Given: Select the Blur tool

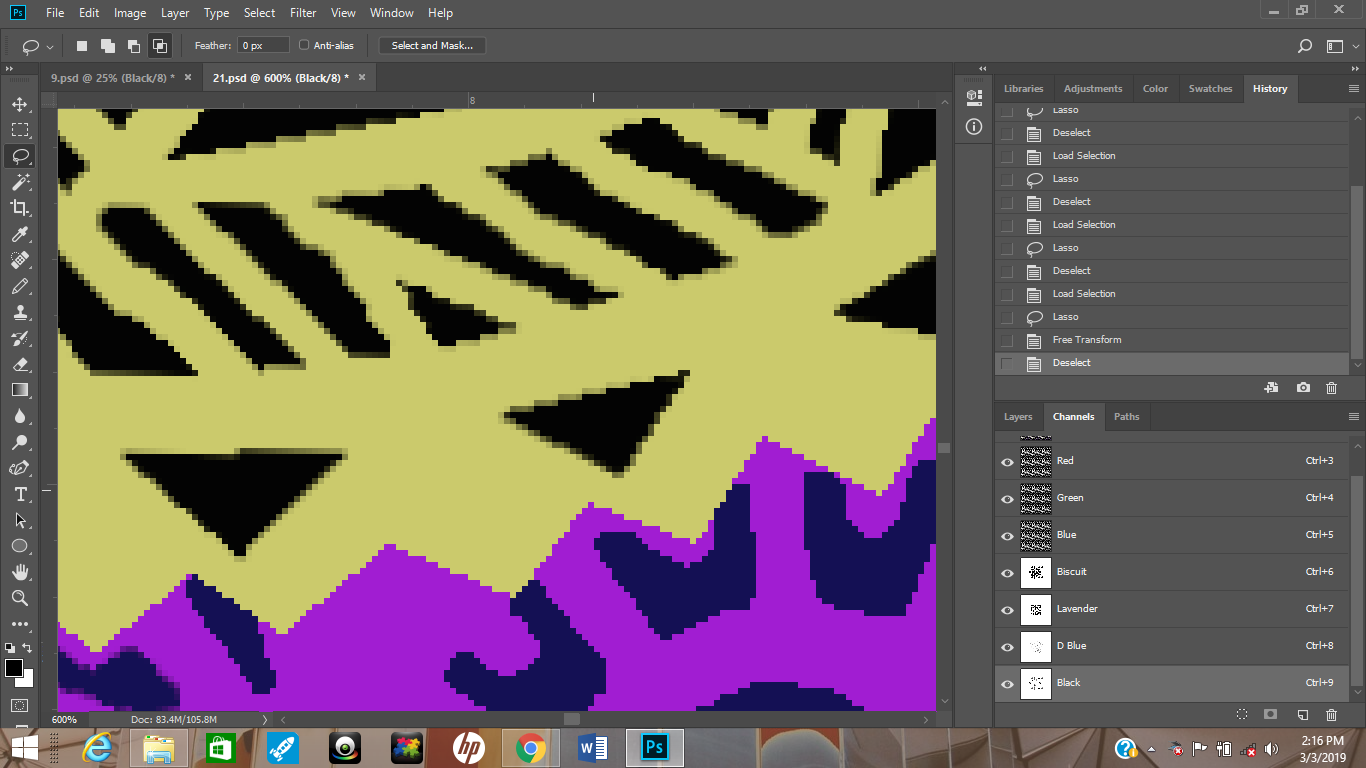Looking at the screenshot, I should pos(20,416).
